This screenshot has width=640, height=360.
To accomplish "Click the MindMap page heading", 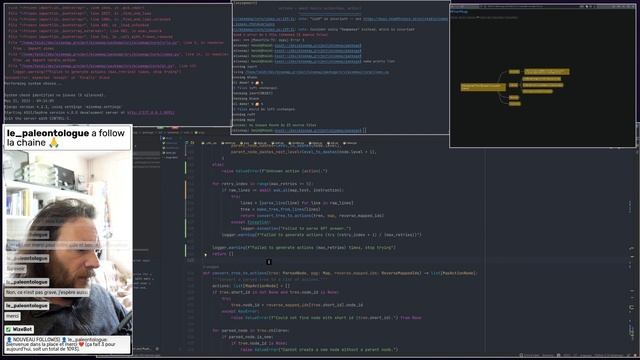I will click(459, 12).
